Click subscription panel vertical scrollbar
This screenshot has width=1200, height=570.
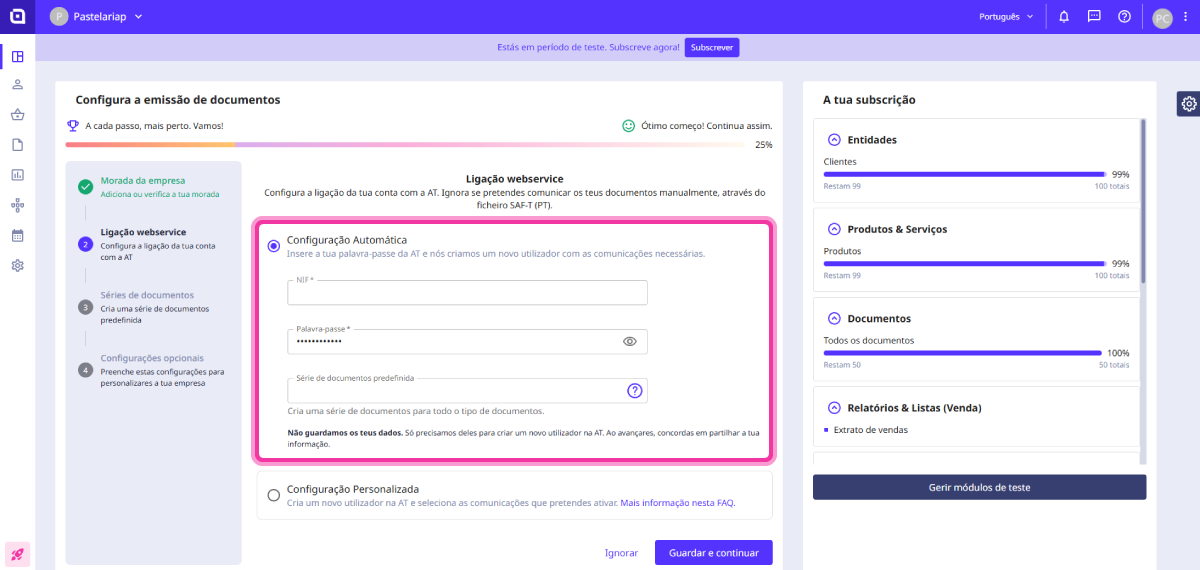[1143, 200]
